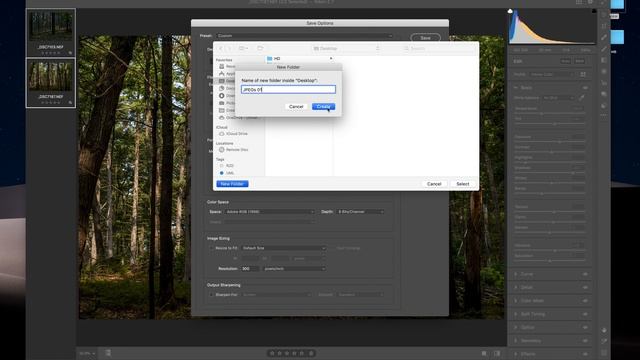
Task: Toggle Detail panel visibility eye
Action: (585, 287)
